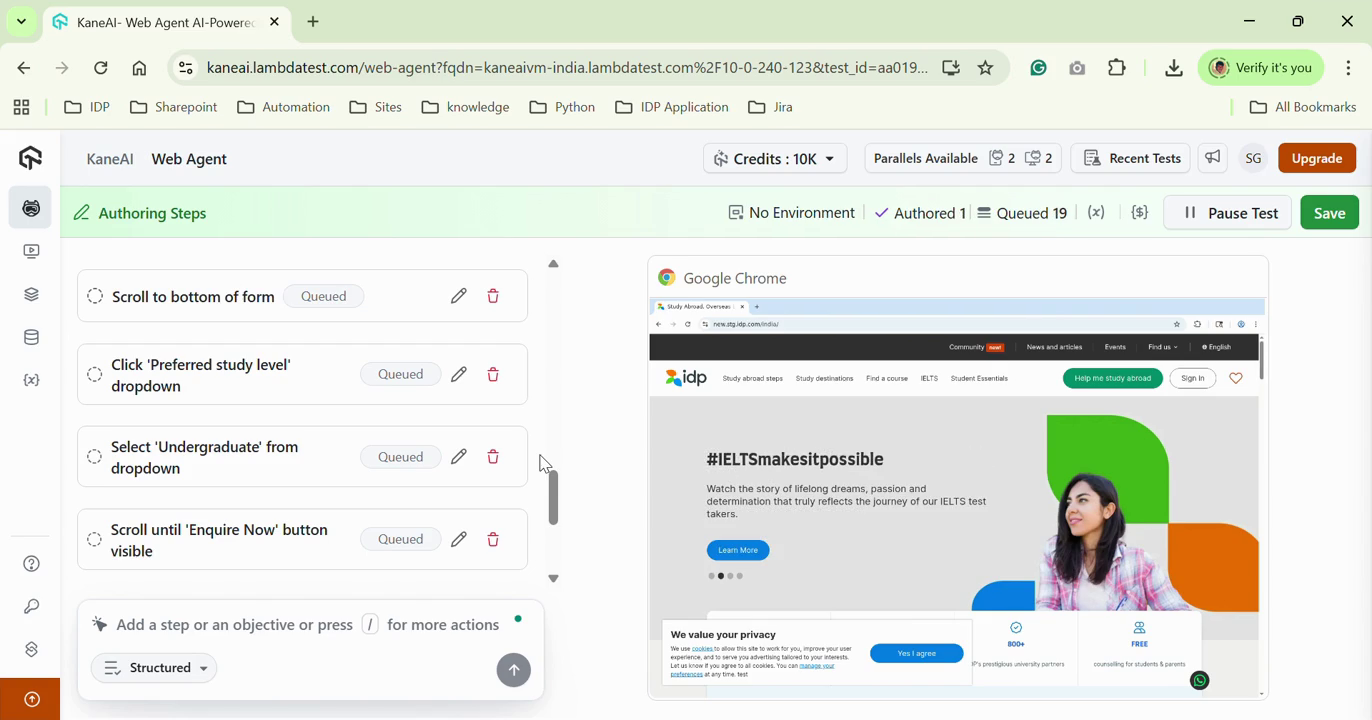The image size is (1372, 720).
Task: Click the LambdaTest logo in sidebar
Action: coord(31,158)
